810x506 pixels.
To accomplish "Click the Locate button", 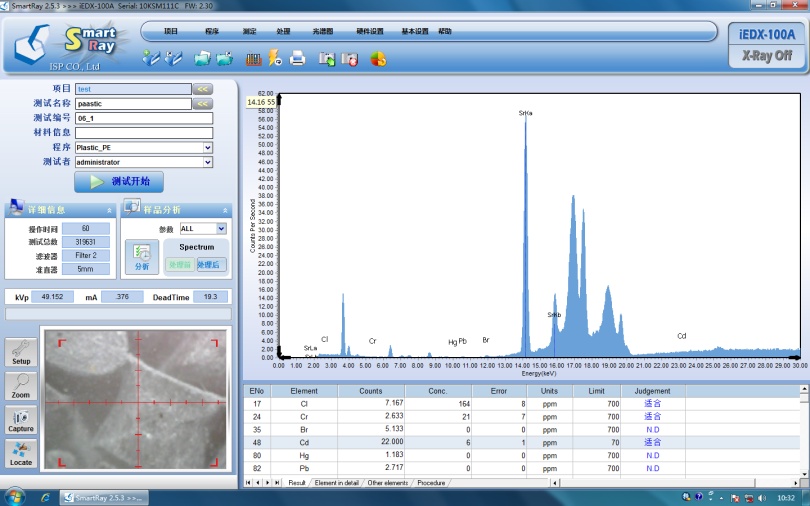I will point(21,454).
